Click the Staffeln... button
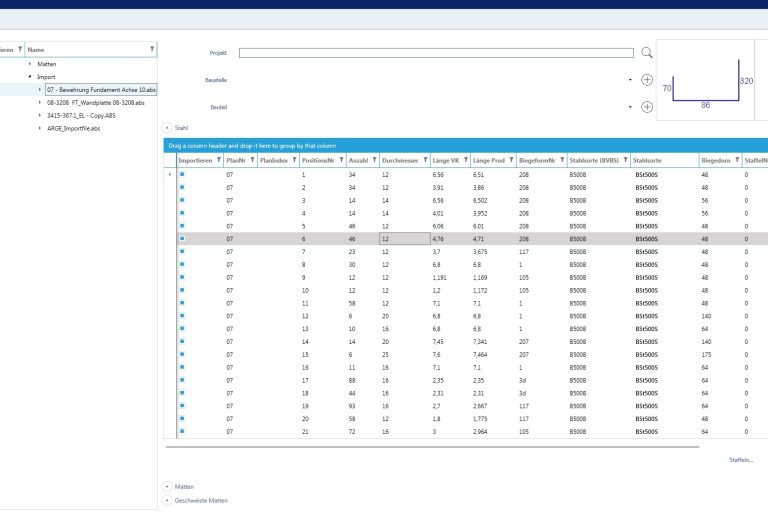This screenshot has width=768, height=512. [x=741, y=459]
